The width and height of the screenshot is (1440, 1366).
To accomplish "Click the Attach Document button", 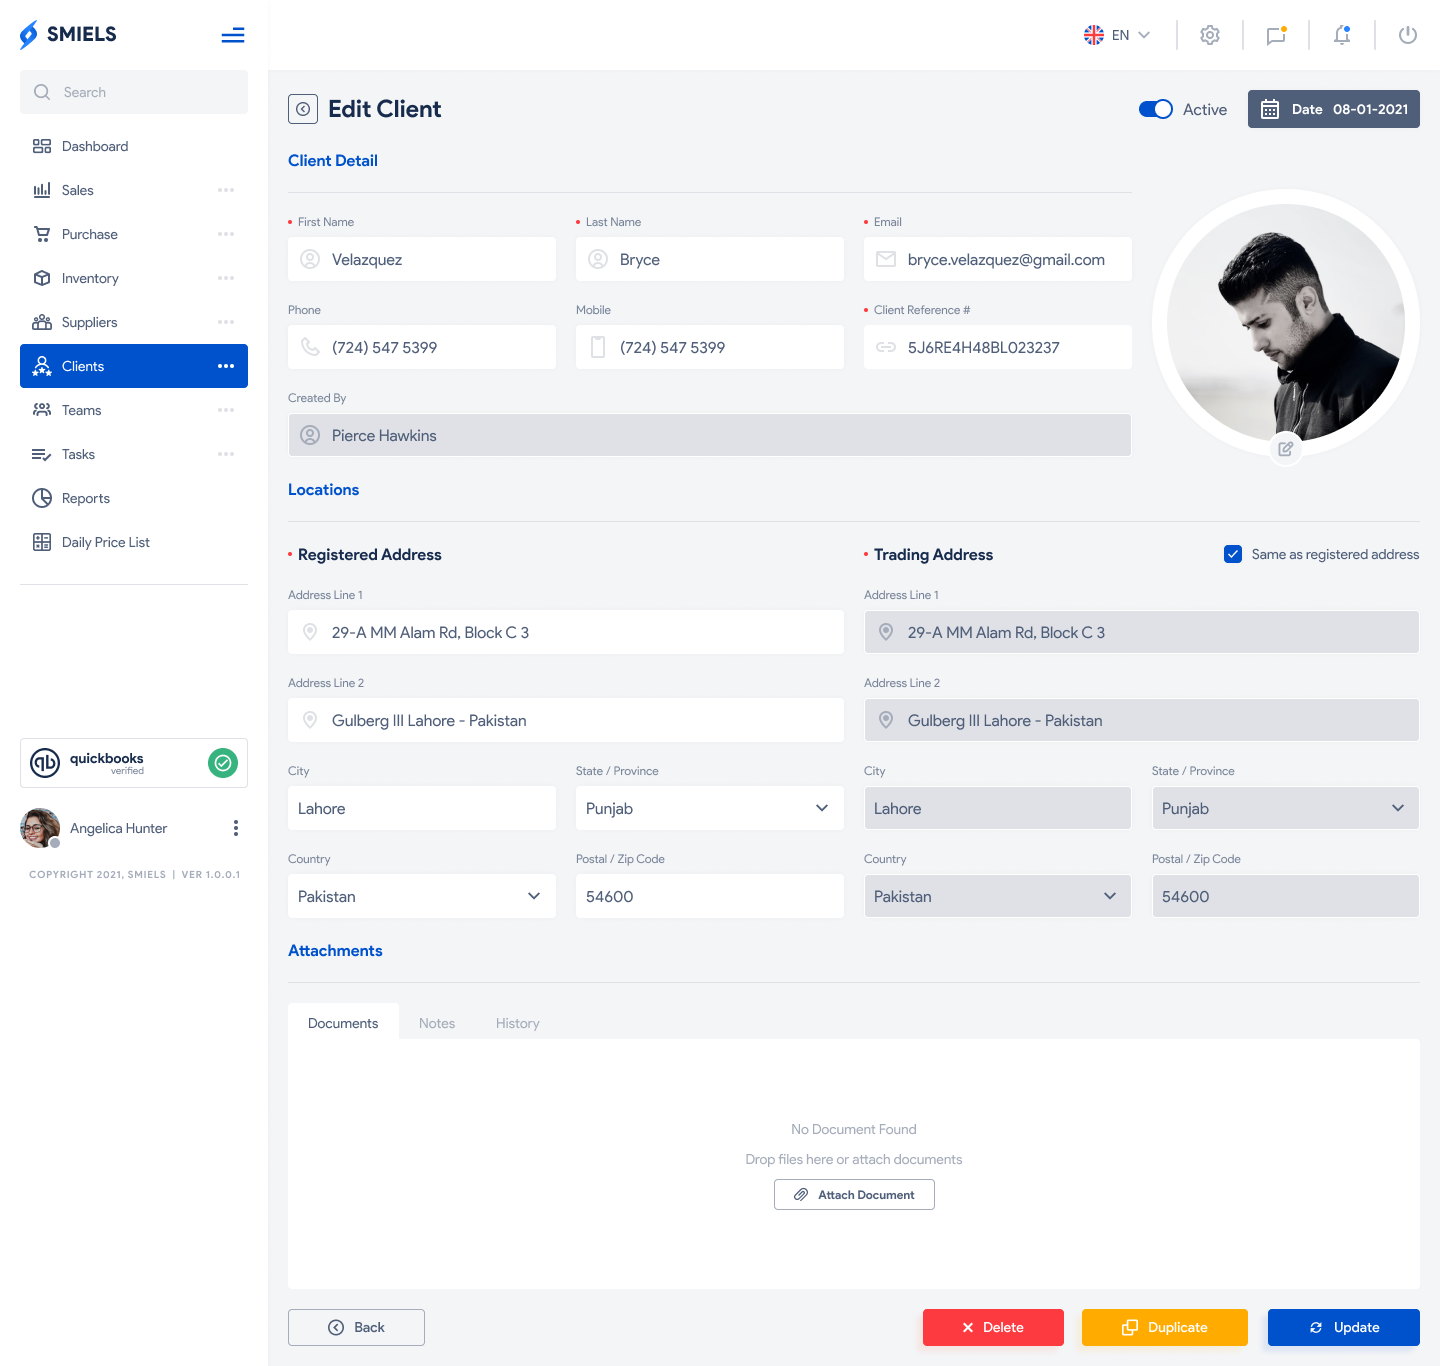I will [x=854, y=1194].
